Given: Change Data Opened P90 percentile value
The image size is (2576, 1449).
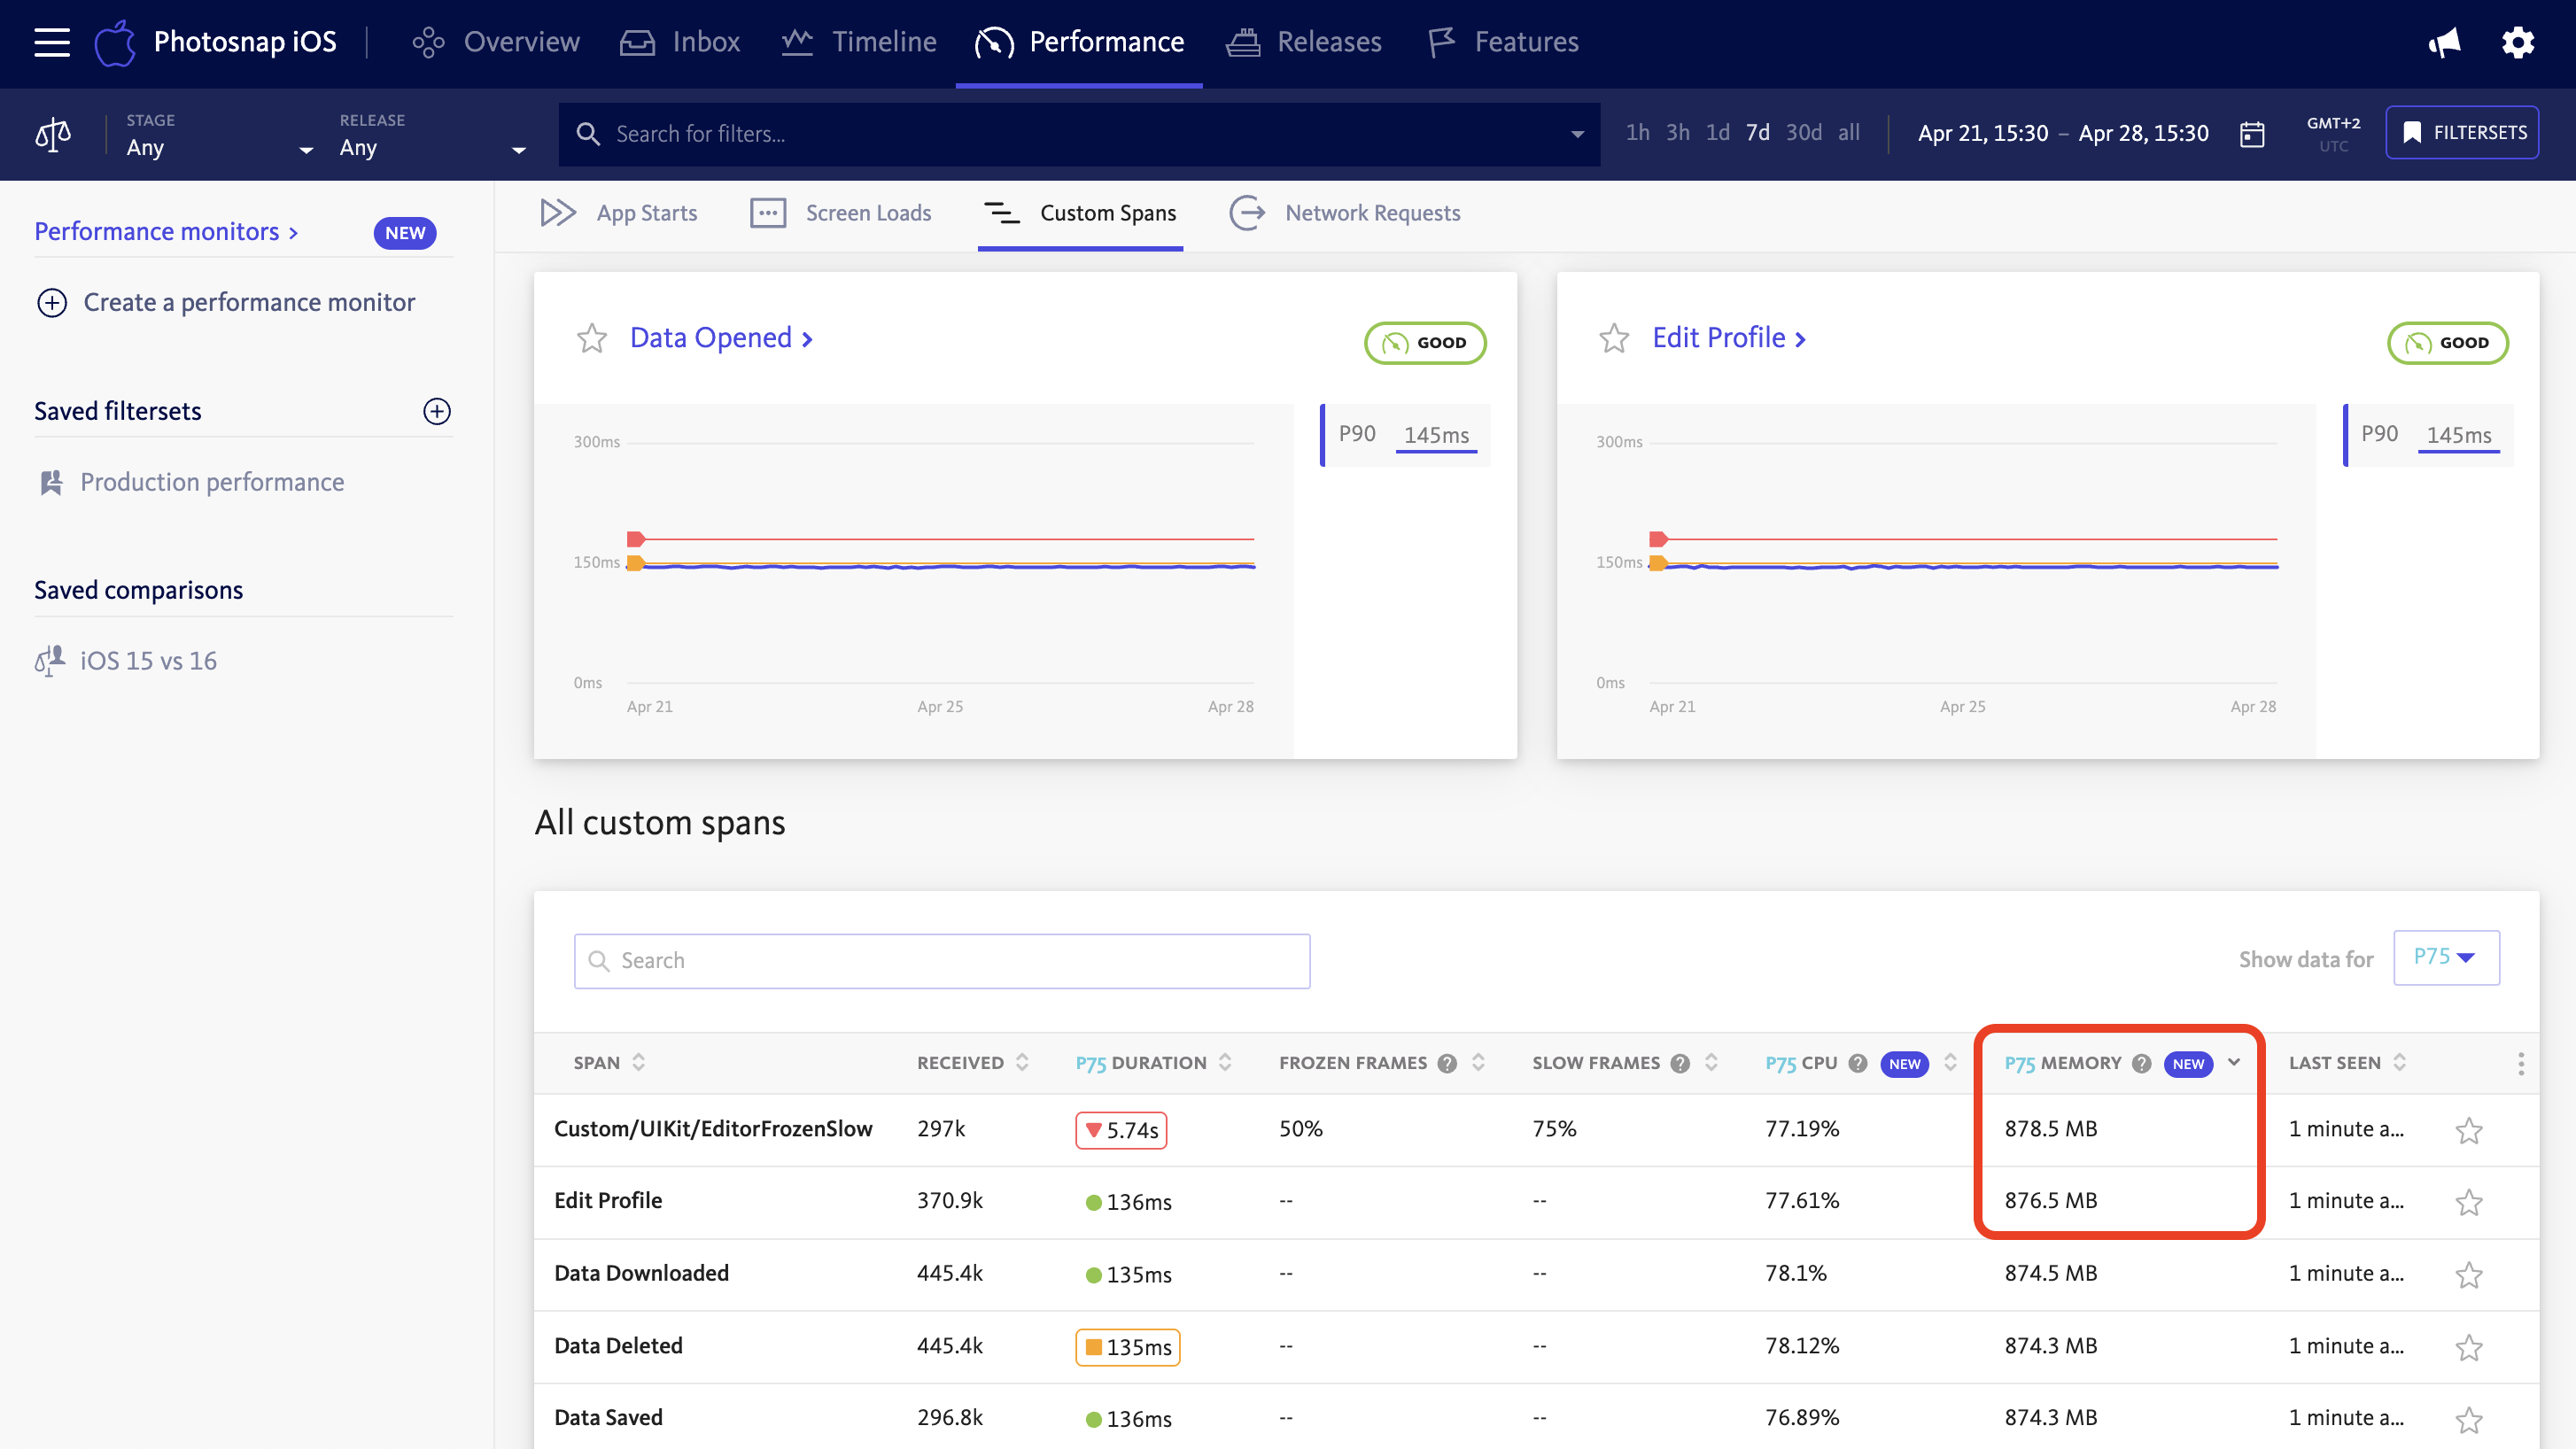Looking at the screenshot, I should 1436,435.
